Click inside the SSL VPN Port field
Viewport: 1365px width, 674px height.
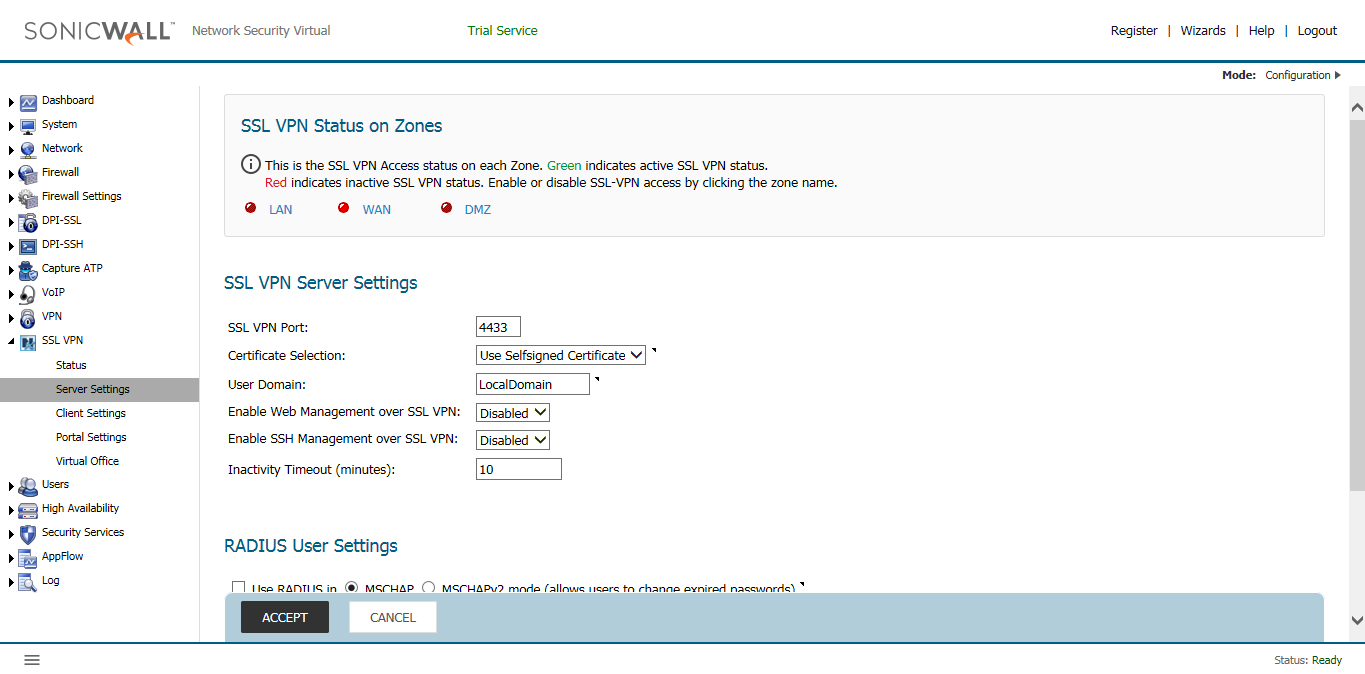498,326
